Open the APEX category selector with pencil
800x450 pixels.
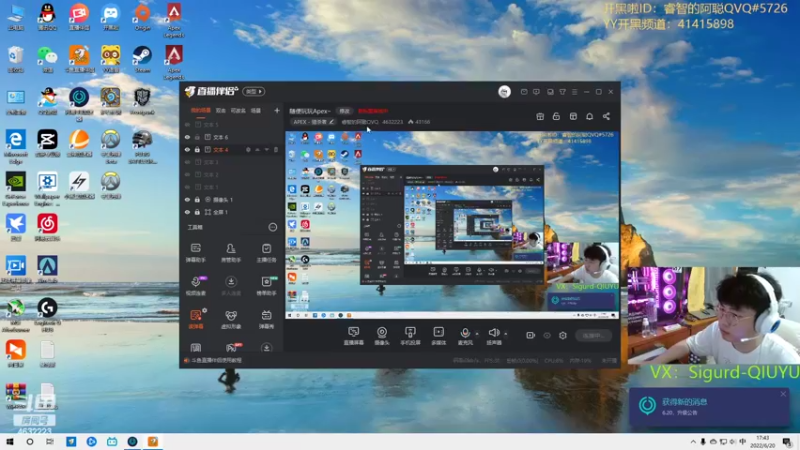[314, 122]
